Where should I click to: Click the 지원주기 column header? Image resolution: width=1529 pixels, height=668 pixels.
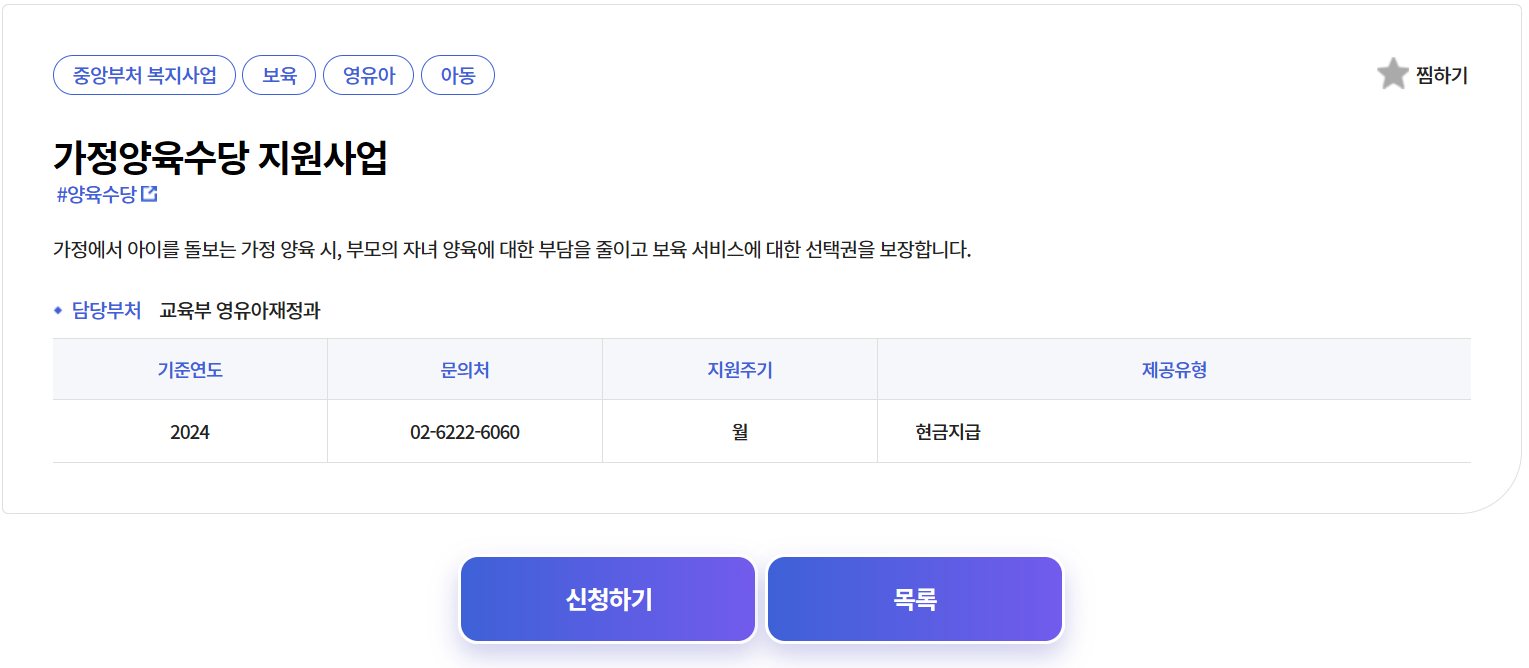click(740, 370)
